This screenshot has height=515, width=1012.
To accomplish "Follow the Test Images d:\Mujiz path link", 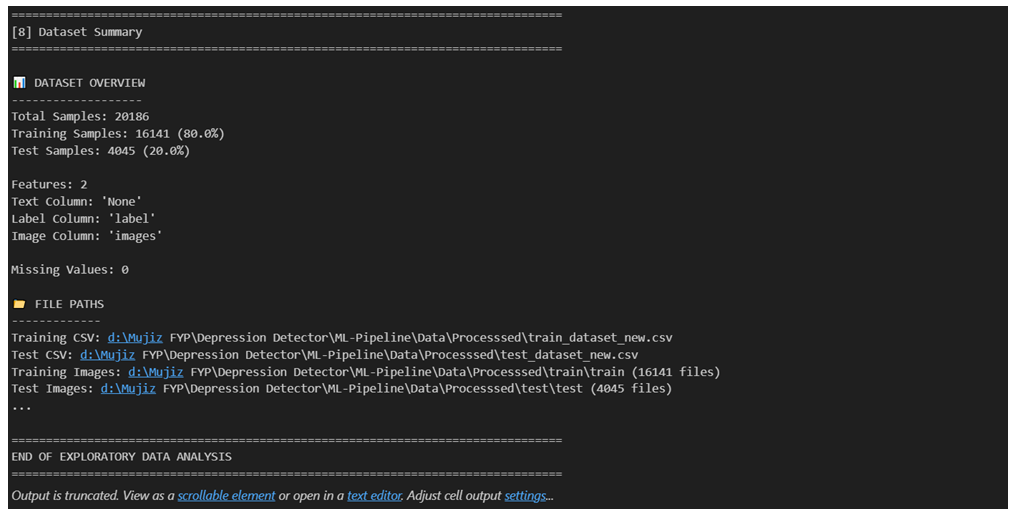I will 128,389.
